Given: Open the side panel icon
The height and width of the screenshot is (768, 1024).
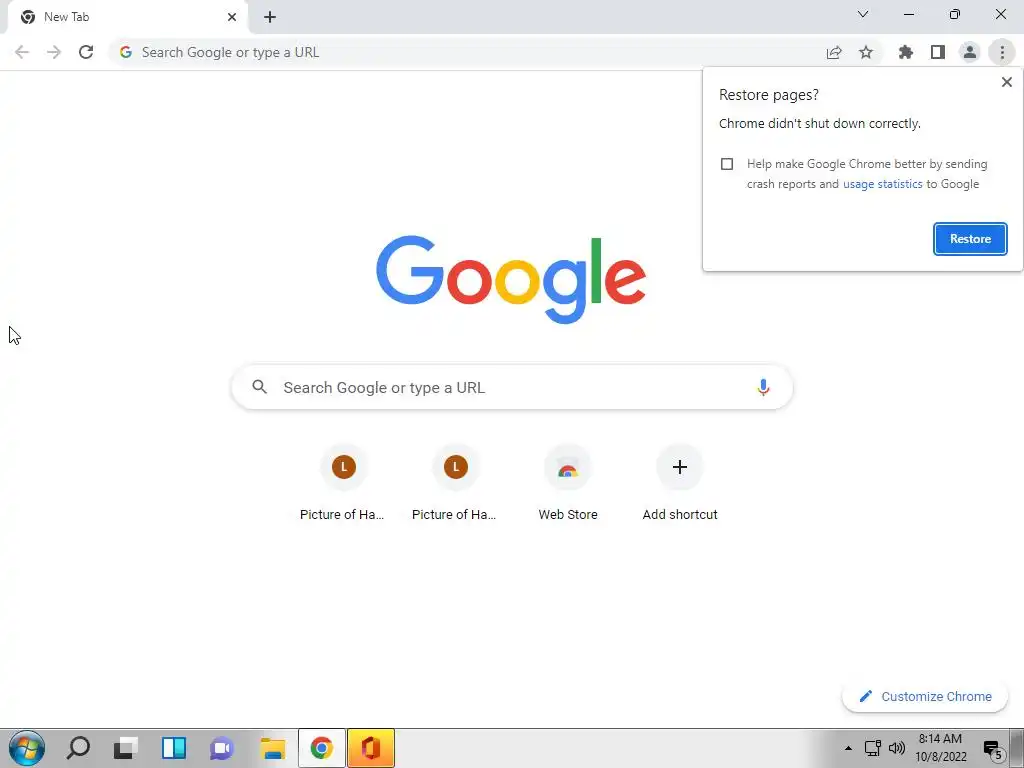Looking at the screenshot, I should (x=938, y=52).
